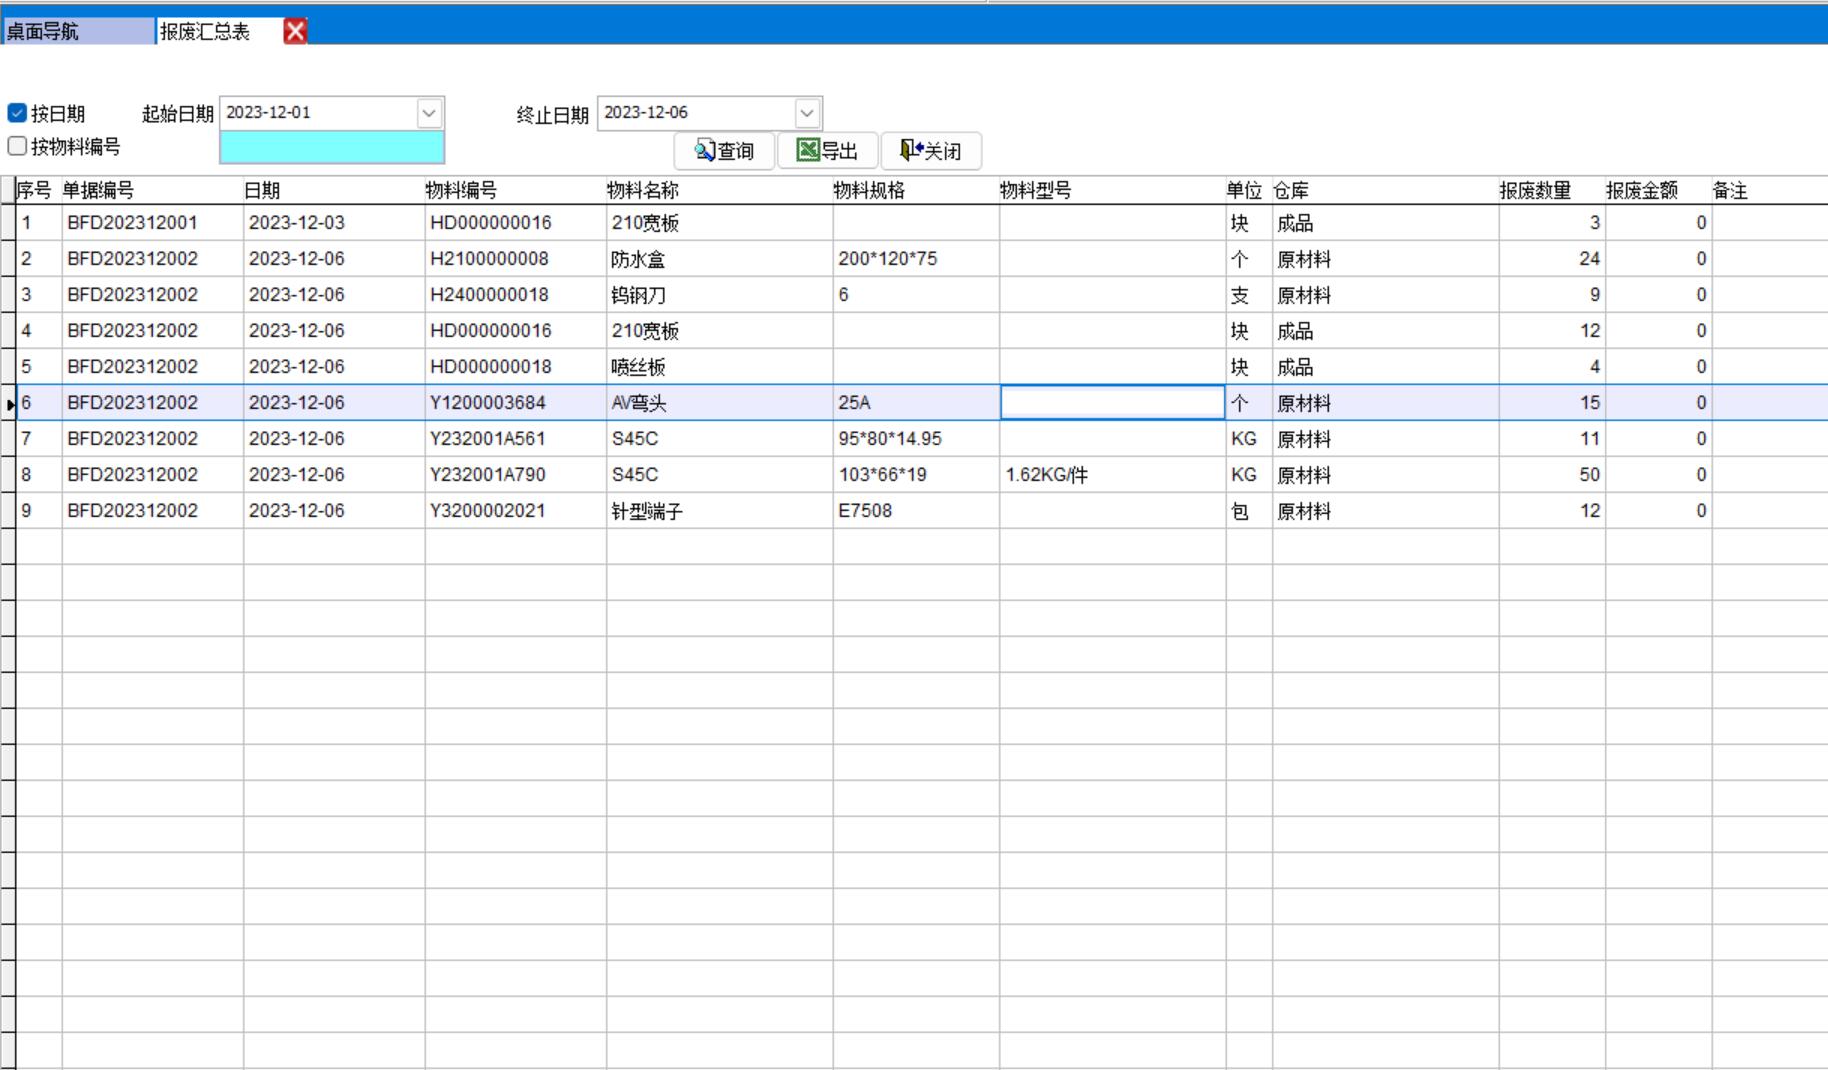Click the Excel icon on Export button
Image resolution: width=1828 pixels, height=1070 pixels.
807,150
